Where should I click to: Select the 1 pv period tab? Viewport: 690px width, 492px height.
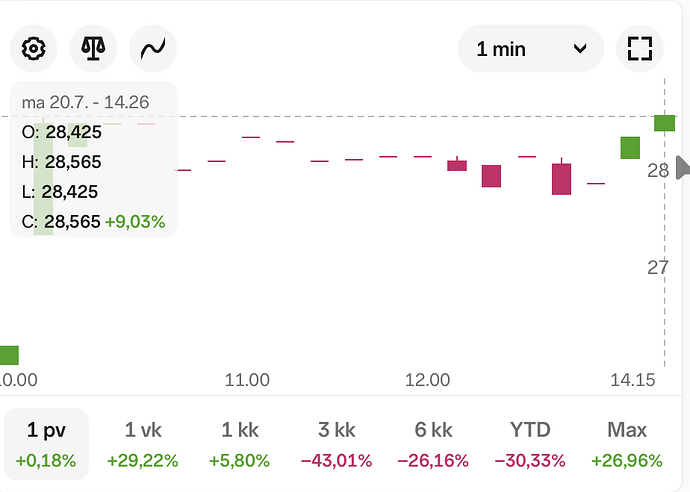coord(46,444)
